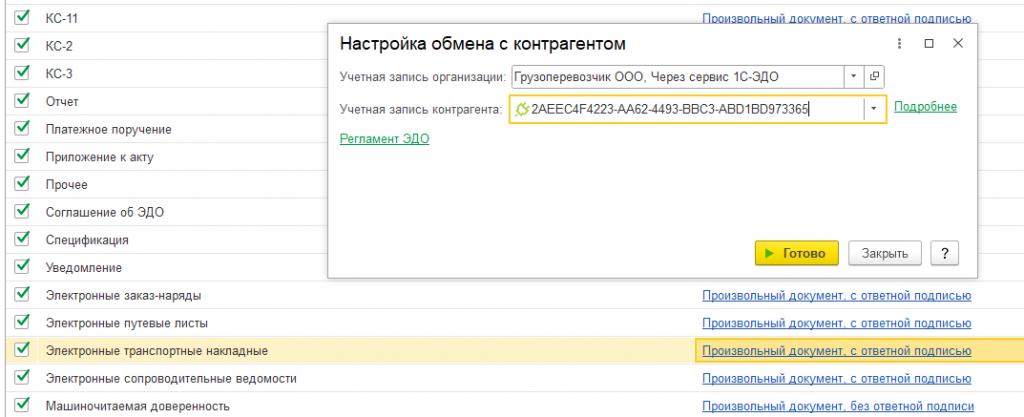Uncheck Электронные заказ-наряды checkbox
1024x417 pixels.
point(22,294)
